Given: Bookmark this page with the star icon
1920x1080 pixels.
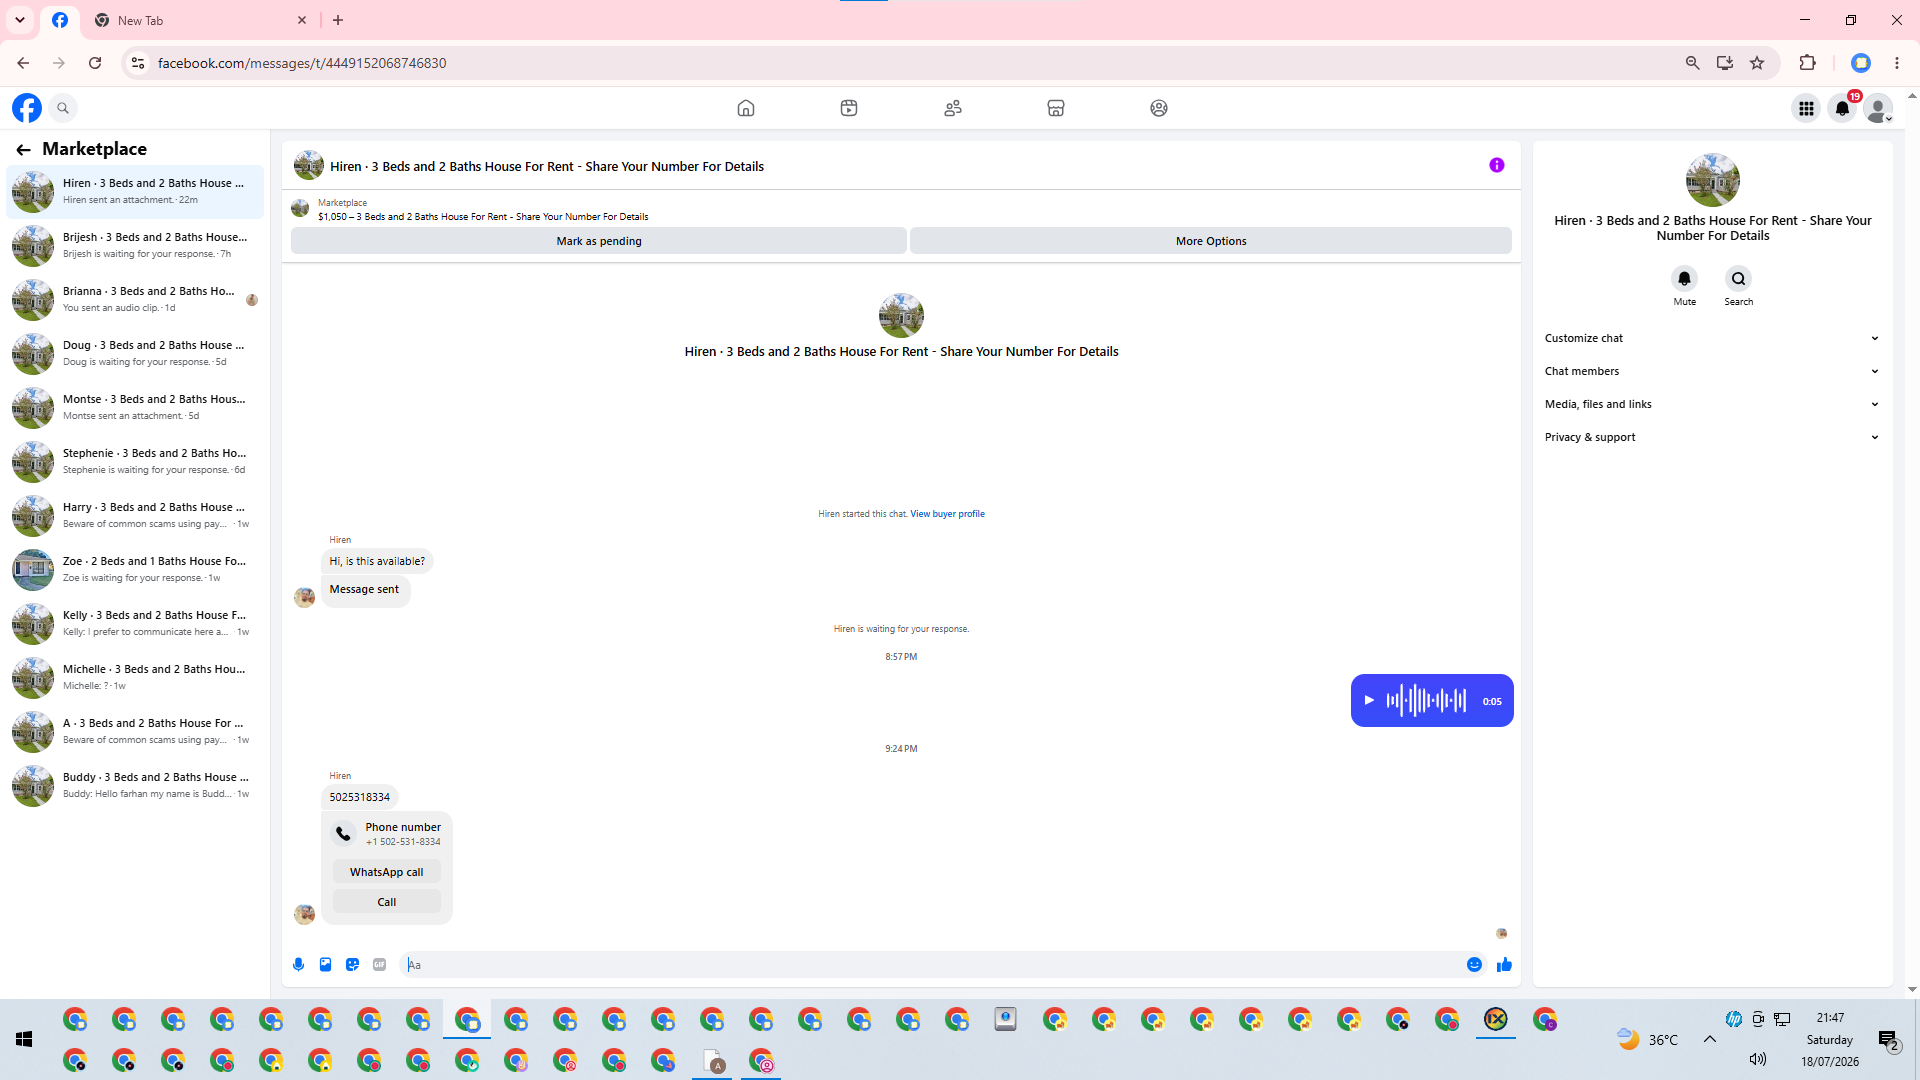Looking at the screenshot, I should [x=1757, y=63].
